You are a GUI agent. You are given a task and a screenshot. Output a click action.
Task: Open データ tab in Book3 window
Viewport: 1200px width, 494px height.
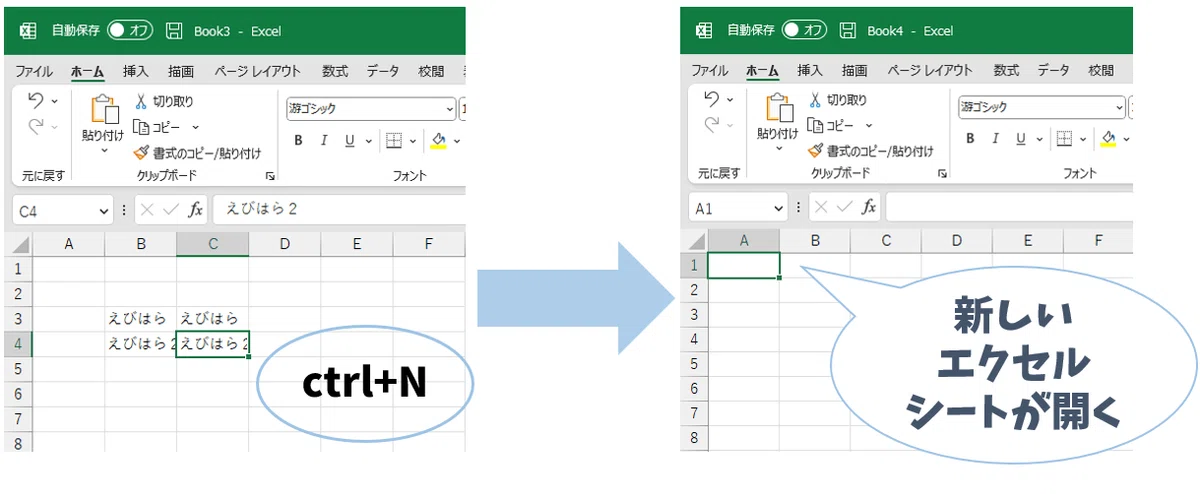point(382,72)
